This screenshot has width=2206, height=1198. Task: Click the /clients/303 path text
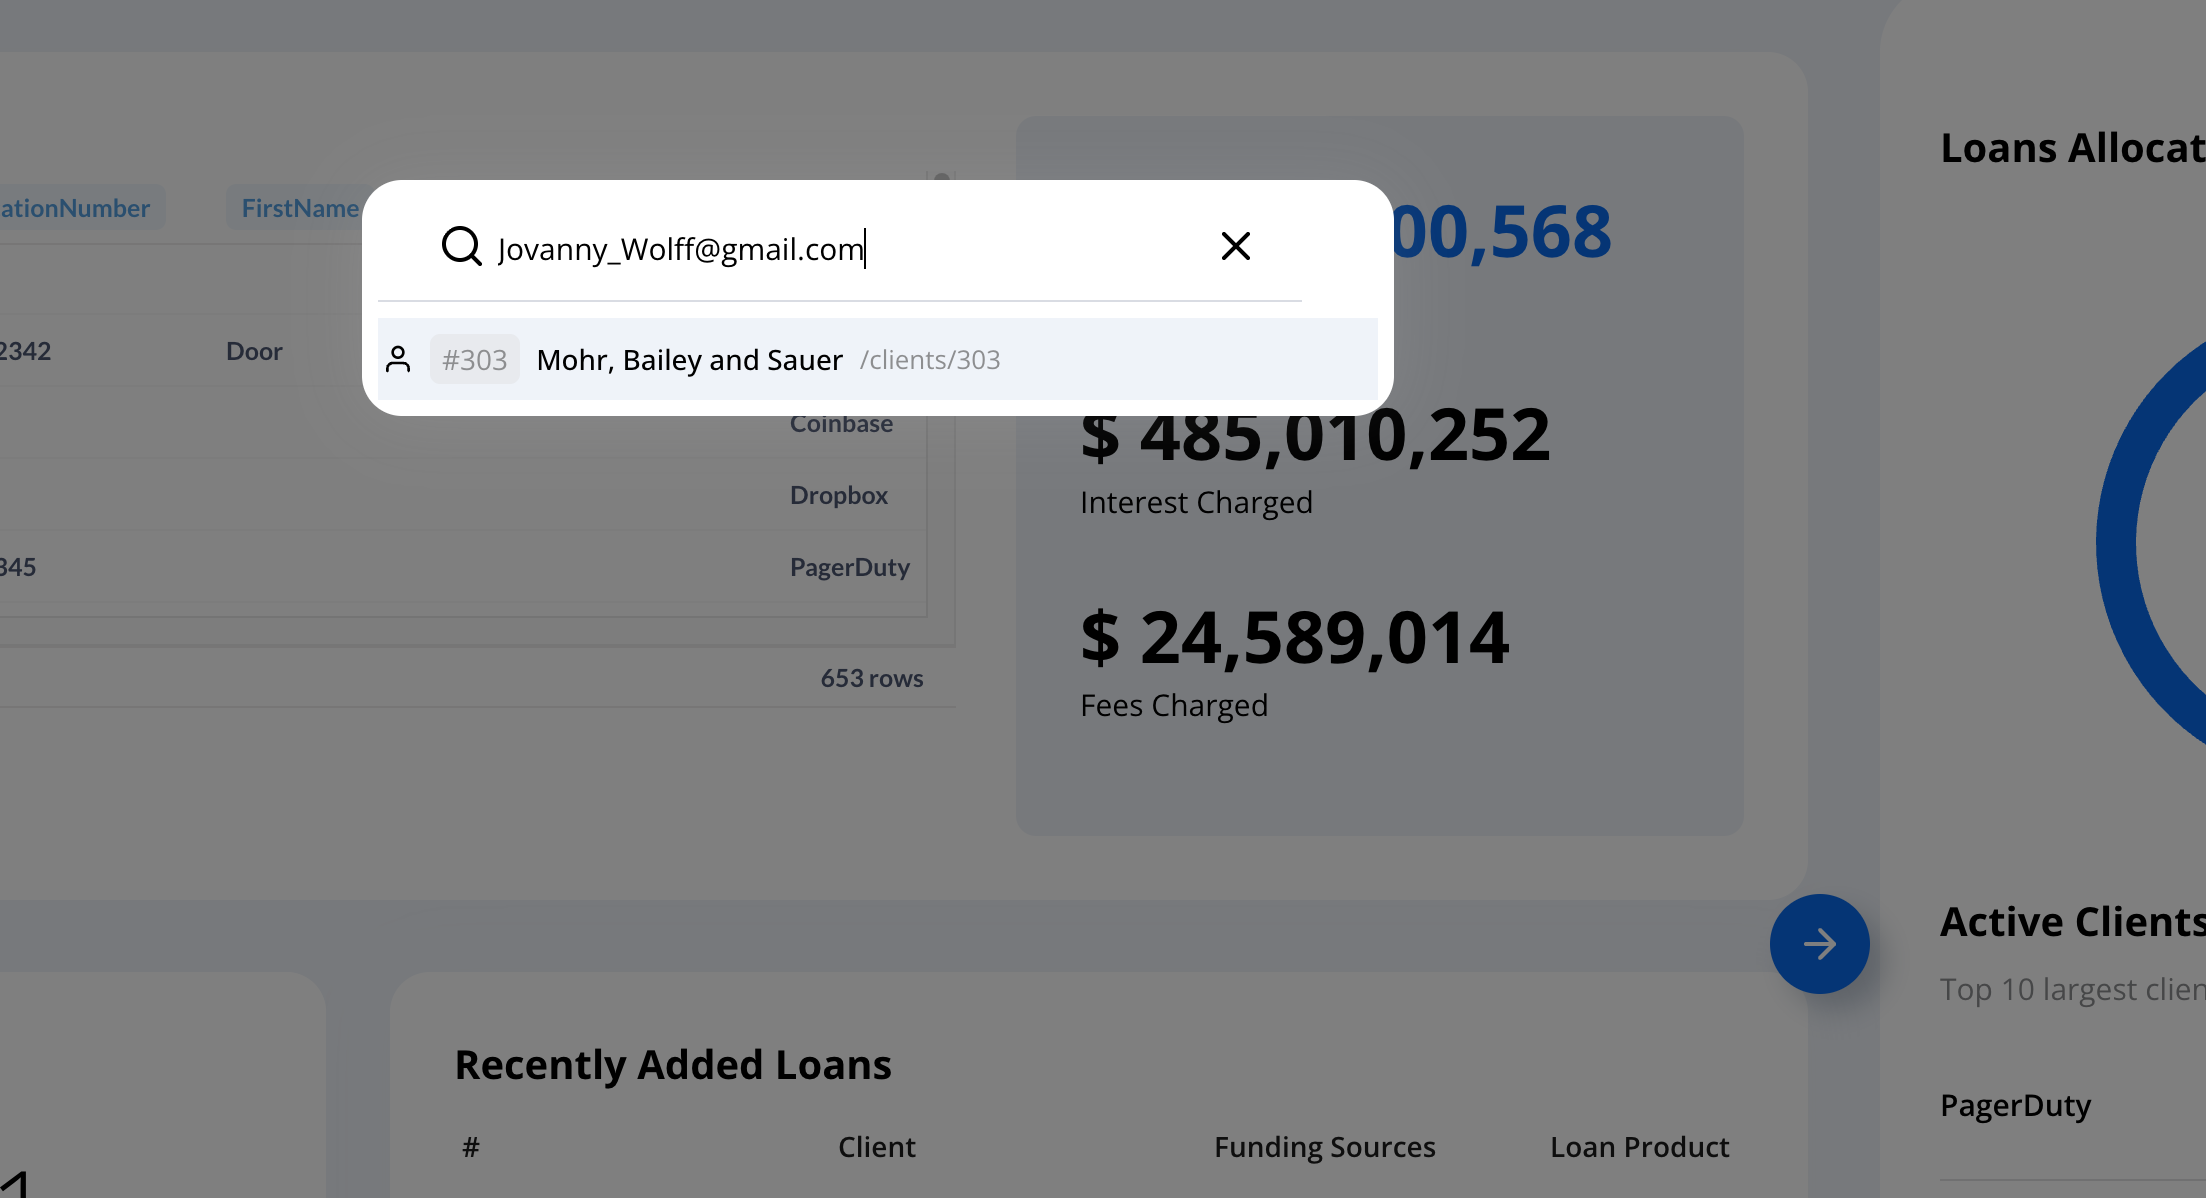(x=930, y=360)
